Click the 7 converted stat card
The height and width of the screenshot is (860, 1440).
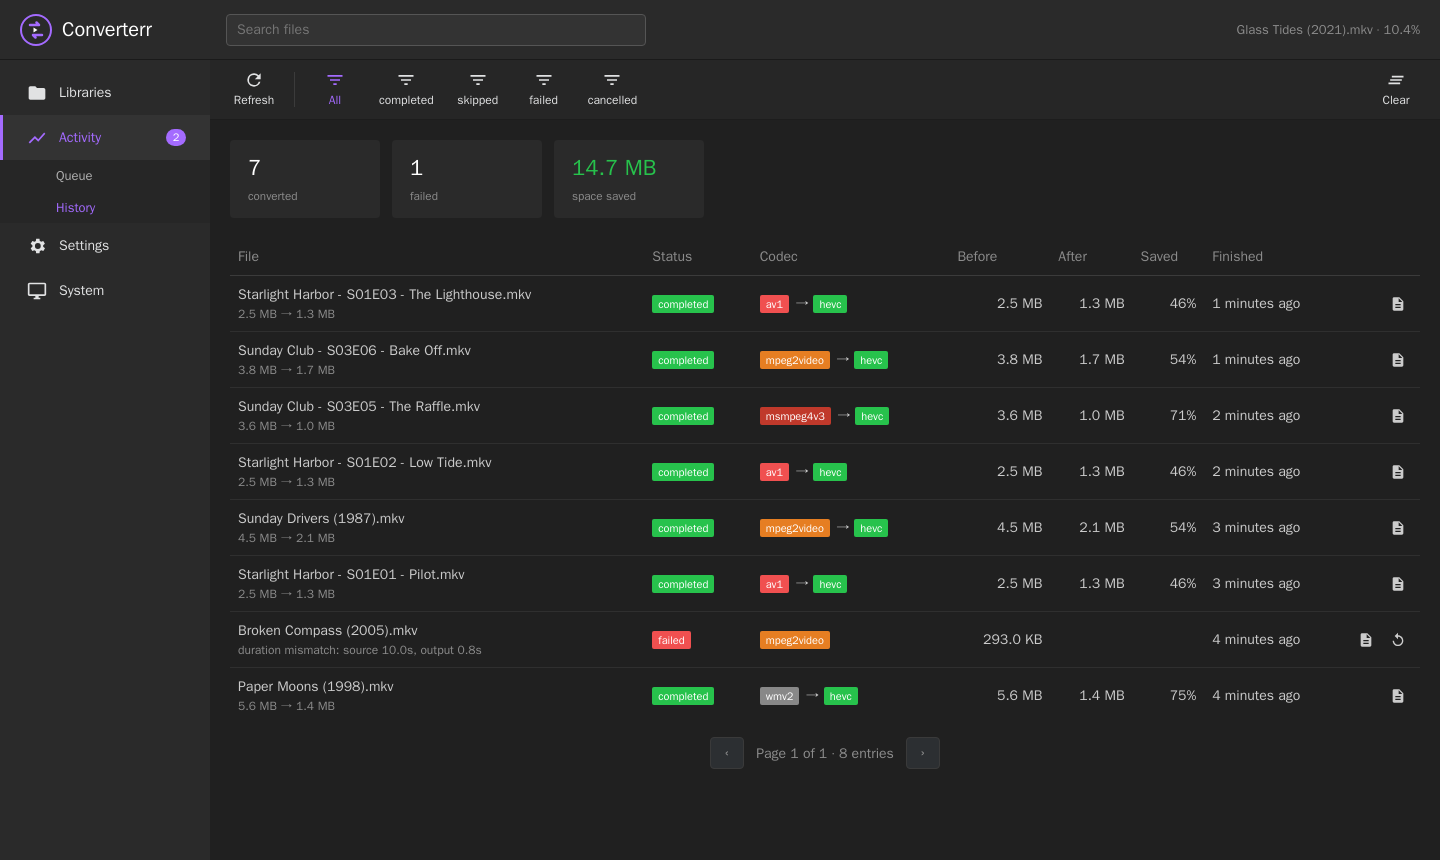click(x=305, y=179)
